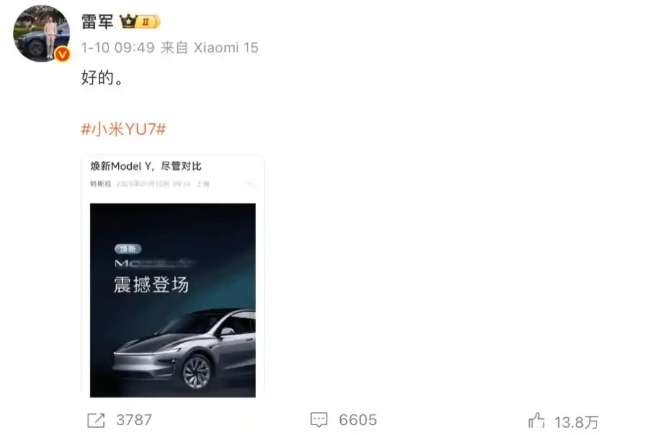Click the orange verified V badge

point(62,54)
